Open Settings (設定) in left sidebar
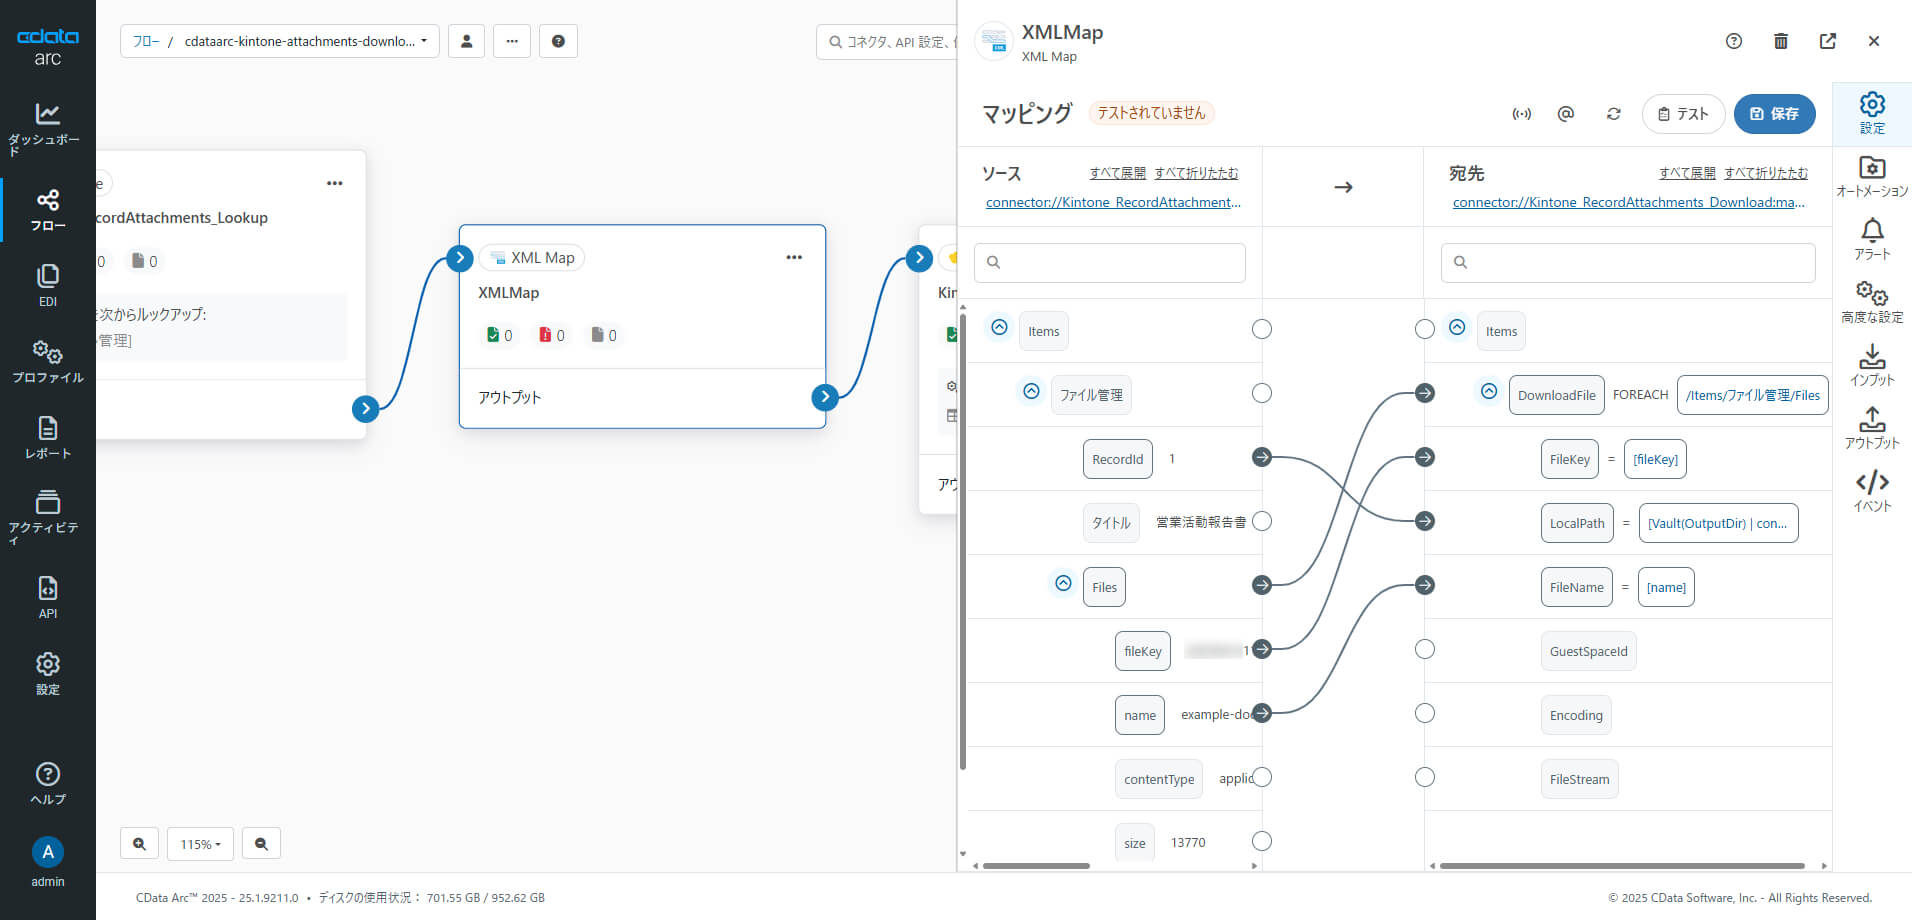The height and width of the screenshot is (920, 1912). point(47,674)
